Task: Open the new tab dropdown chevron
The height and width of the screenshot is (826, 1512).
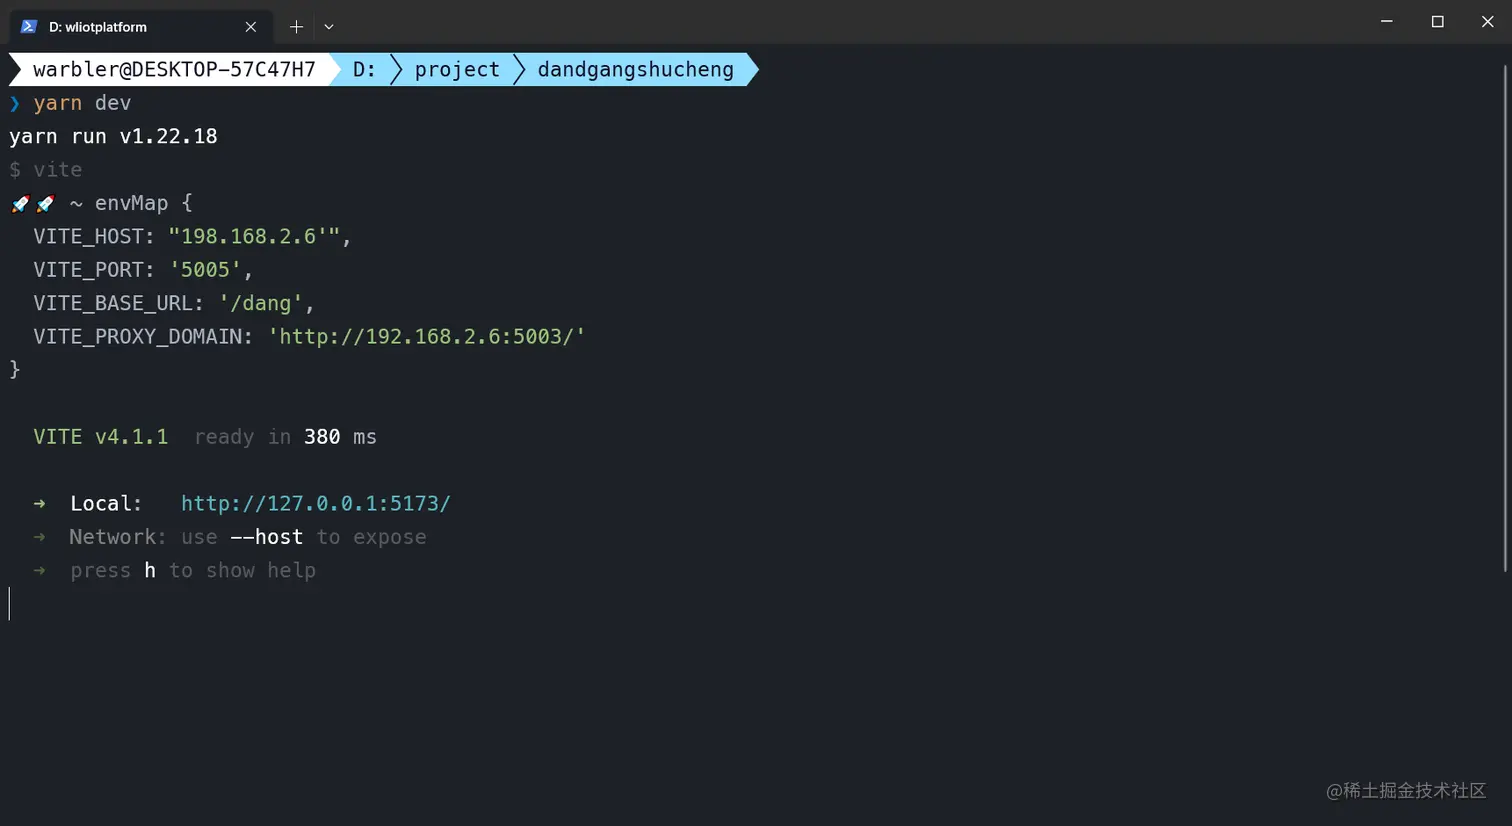Action: point(329,26)
